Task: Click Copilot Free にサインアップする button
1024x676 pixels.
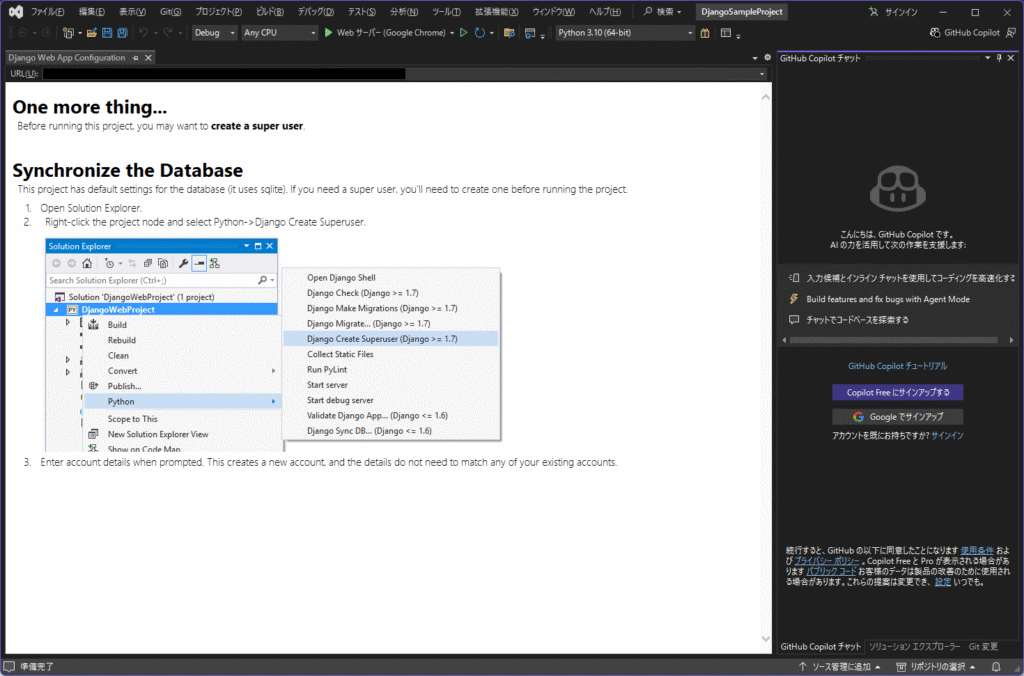Action: coord(898,392)
